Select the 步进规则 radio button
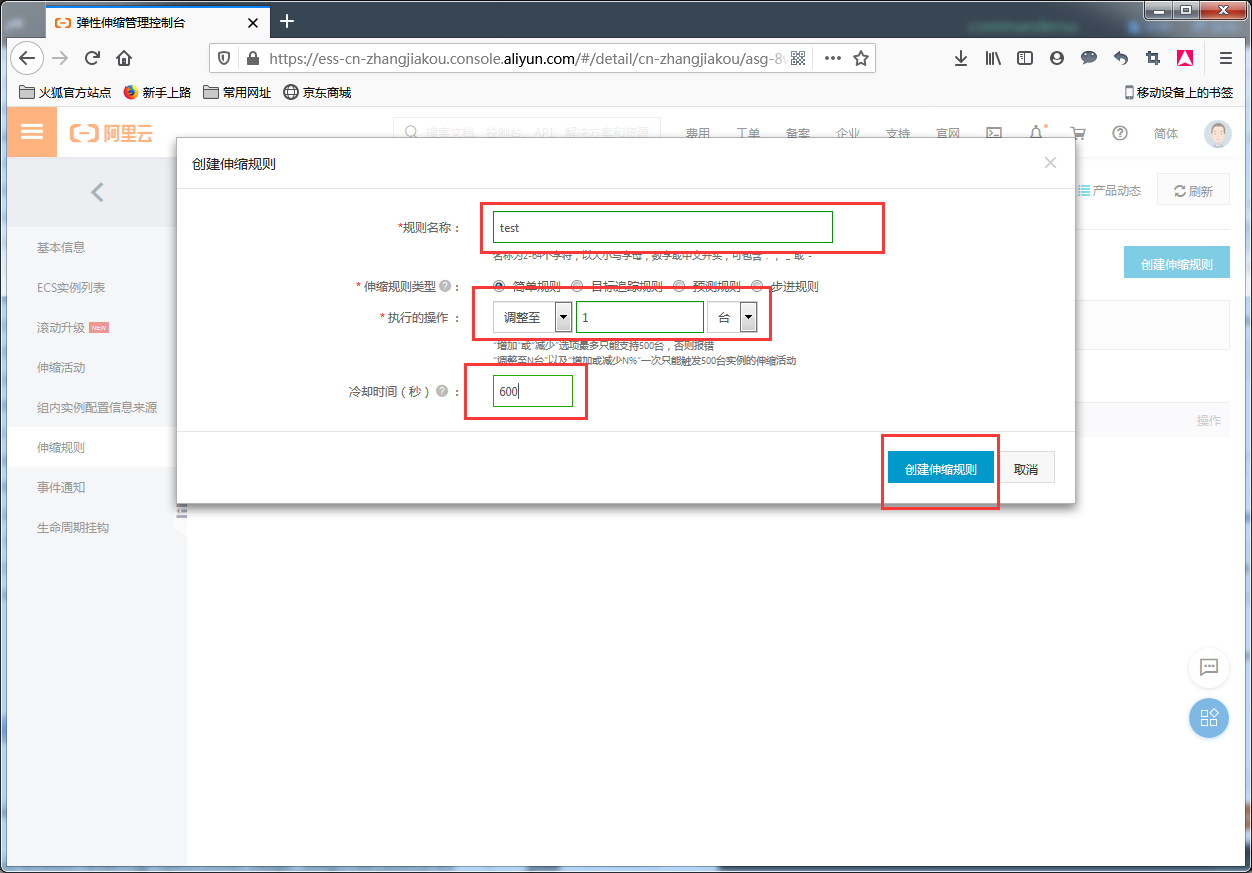Image resolution: width=1252 pixels, height=873 pixels. [x=757, y=286]
